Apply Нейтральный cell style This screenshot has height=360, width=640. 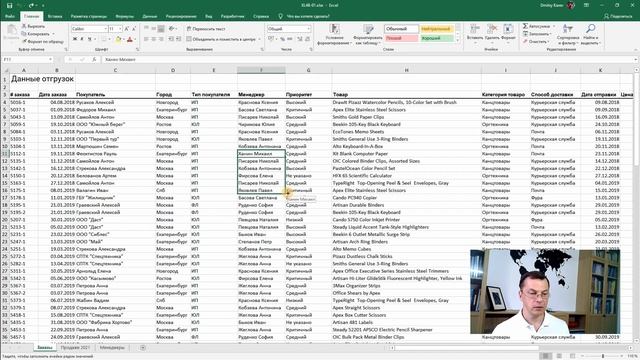(437, 29)
